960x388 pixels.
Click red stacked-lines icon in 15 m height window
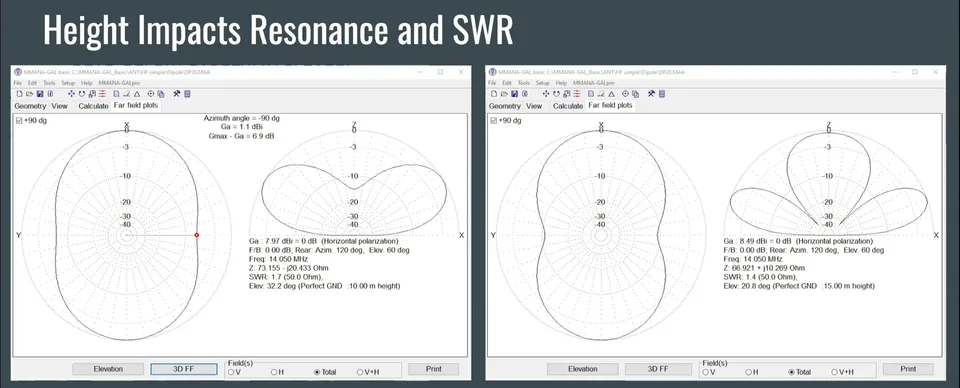(x=577, y=94)
